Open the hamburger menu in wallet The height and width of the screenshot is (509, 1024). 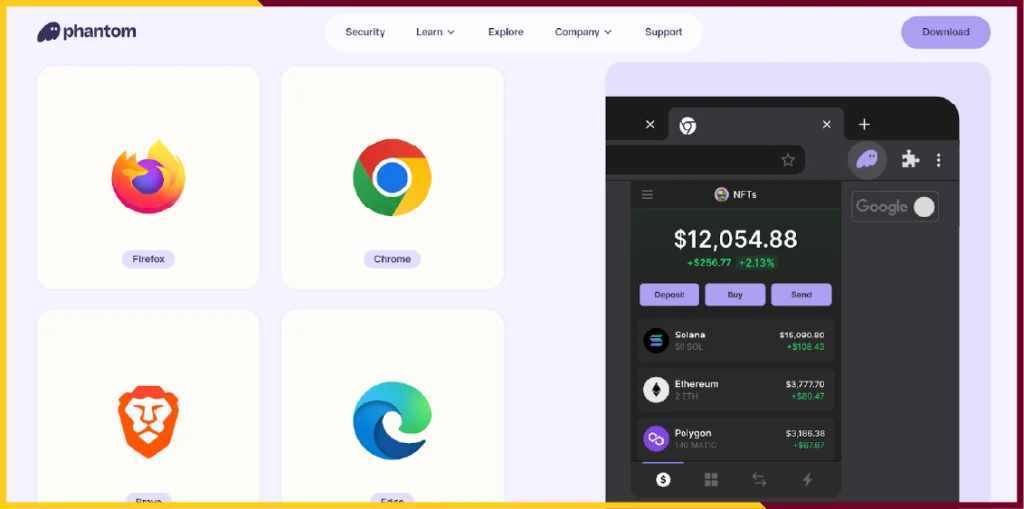pos(647,194)
